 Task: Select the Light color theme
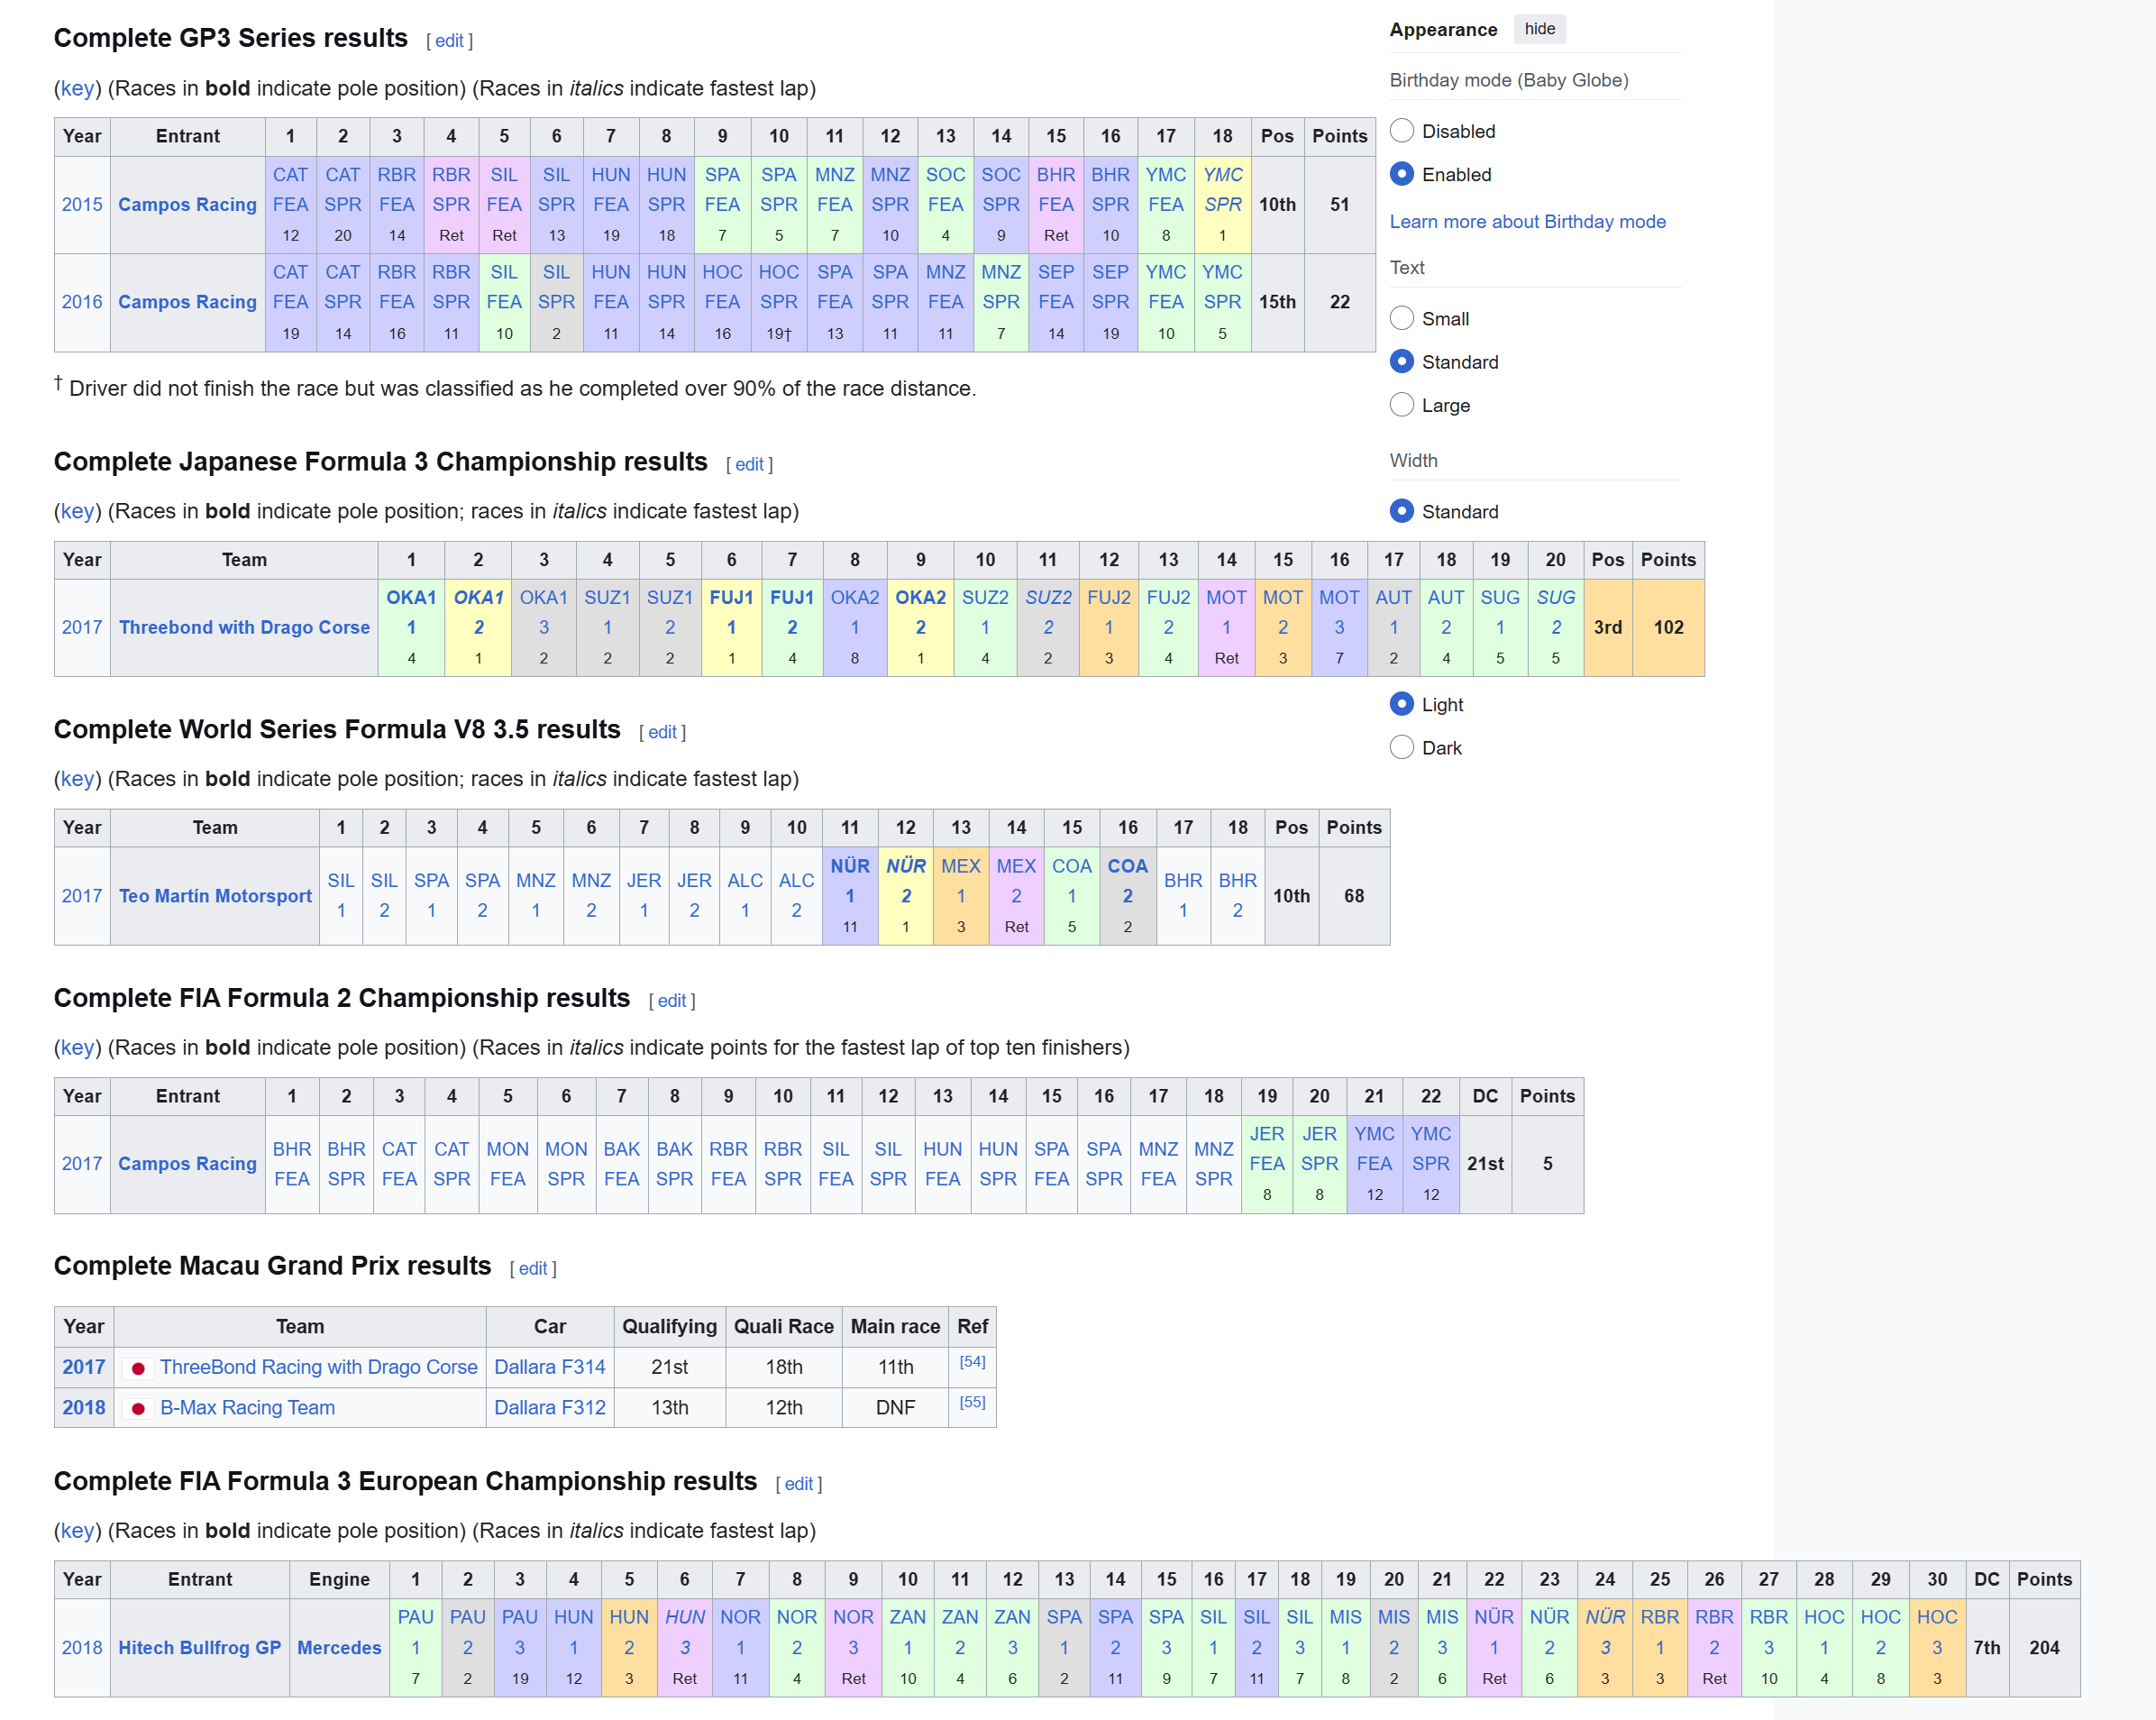(1402, 704)
